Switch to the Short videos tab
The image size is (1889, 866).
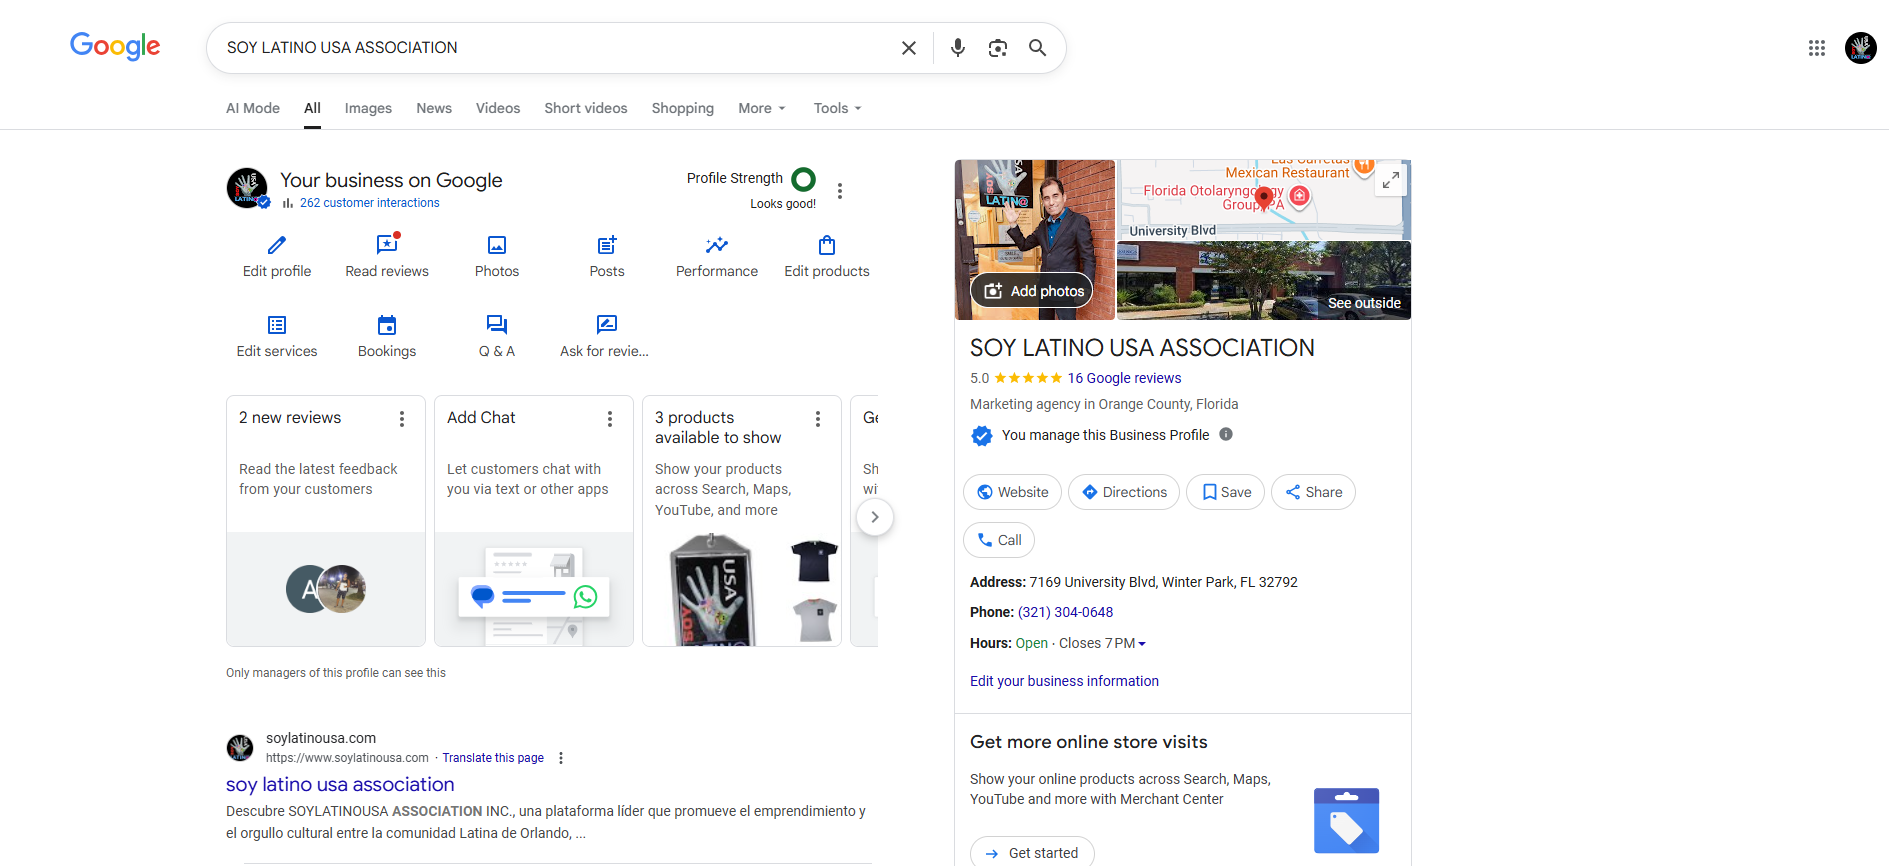coord(586,108)
